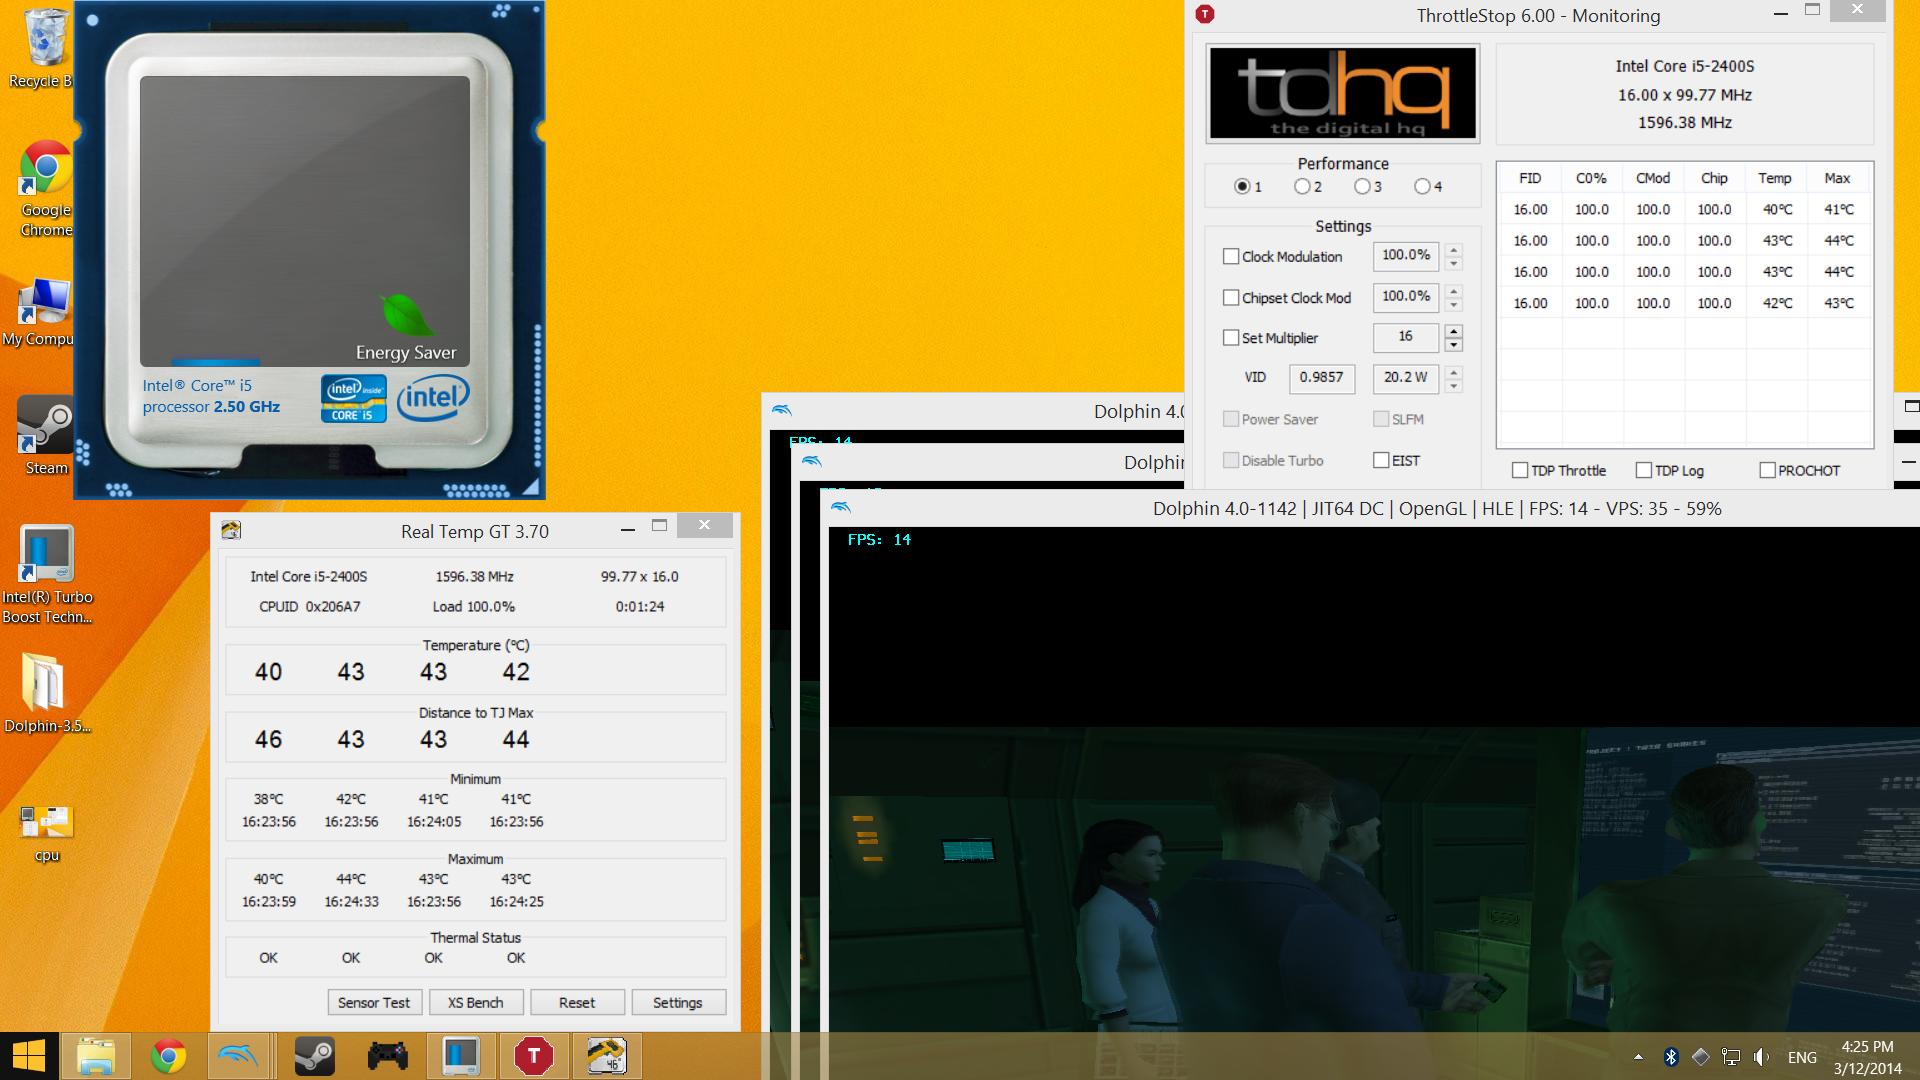This screenshot has height=1080, width=1920.
Task: Open the Steam desktop shortcut
Action: tap(45, 434)
